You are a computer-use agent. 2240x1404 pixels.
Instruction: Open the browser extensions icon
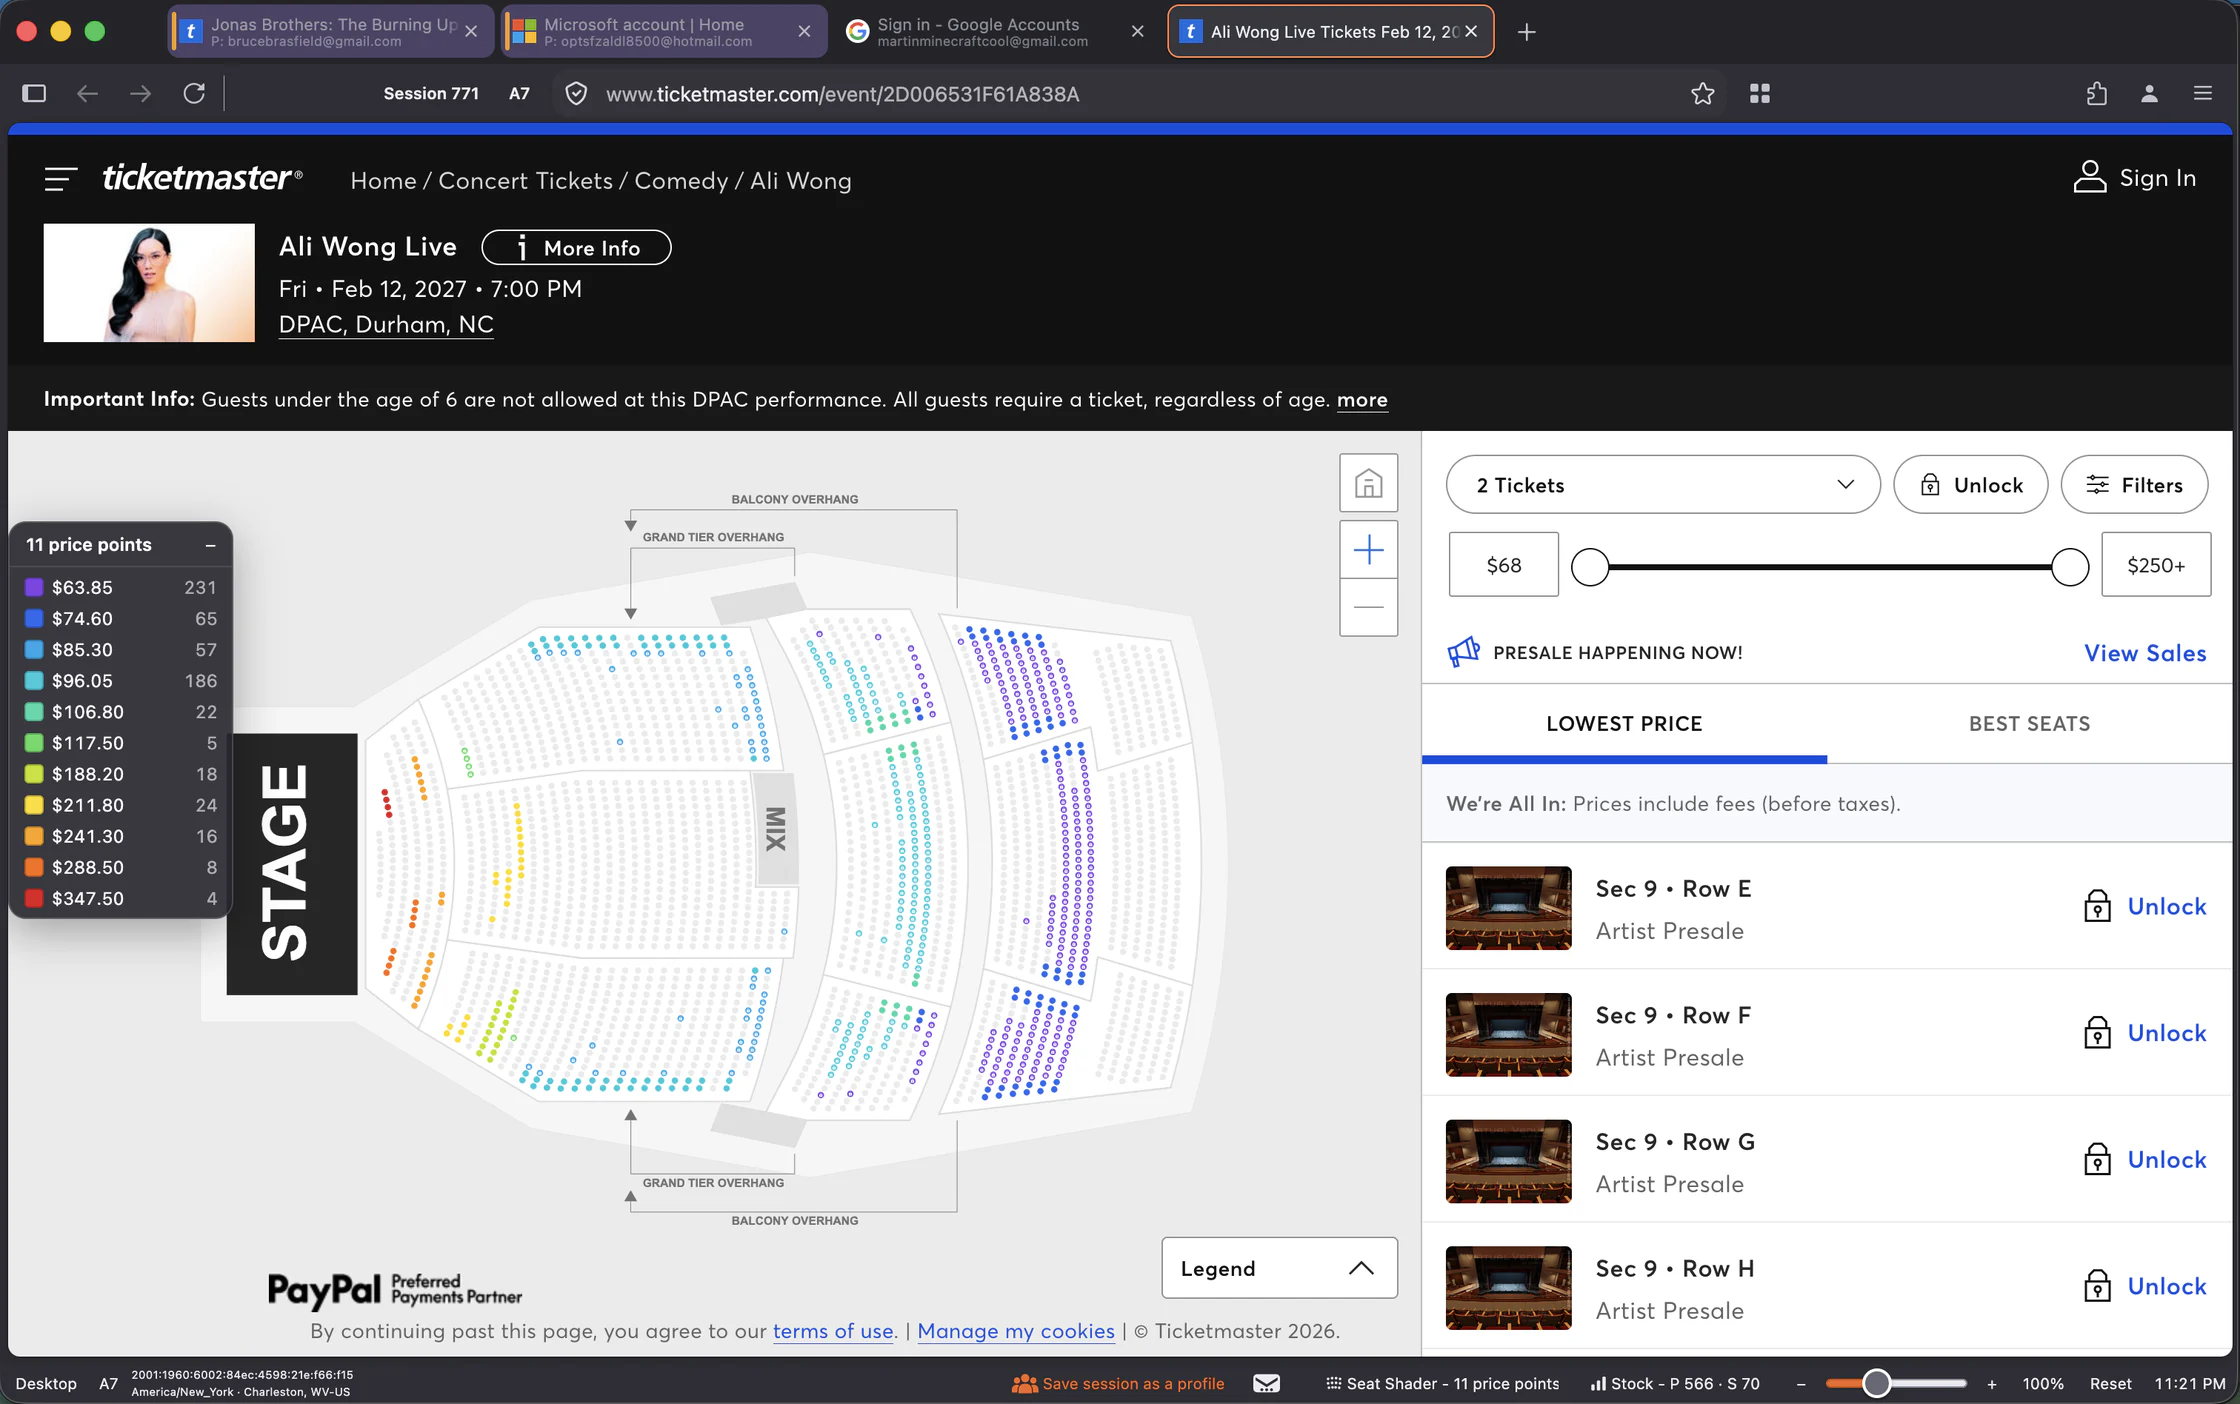point(2097,93)
